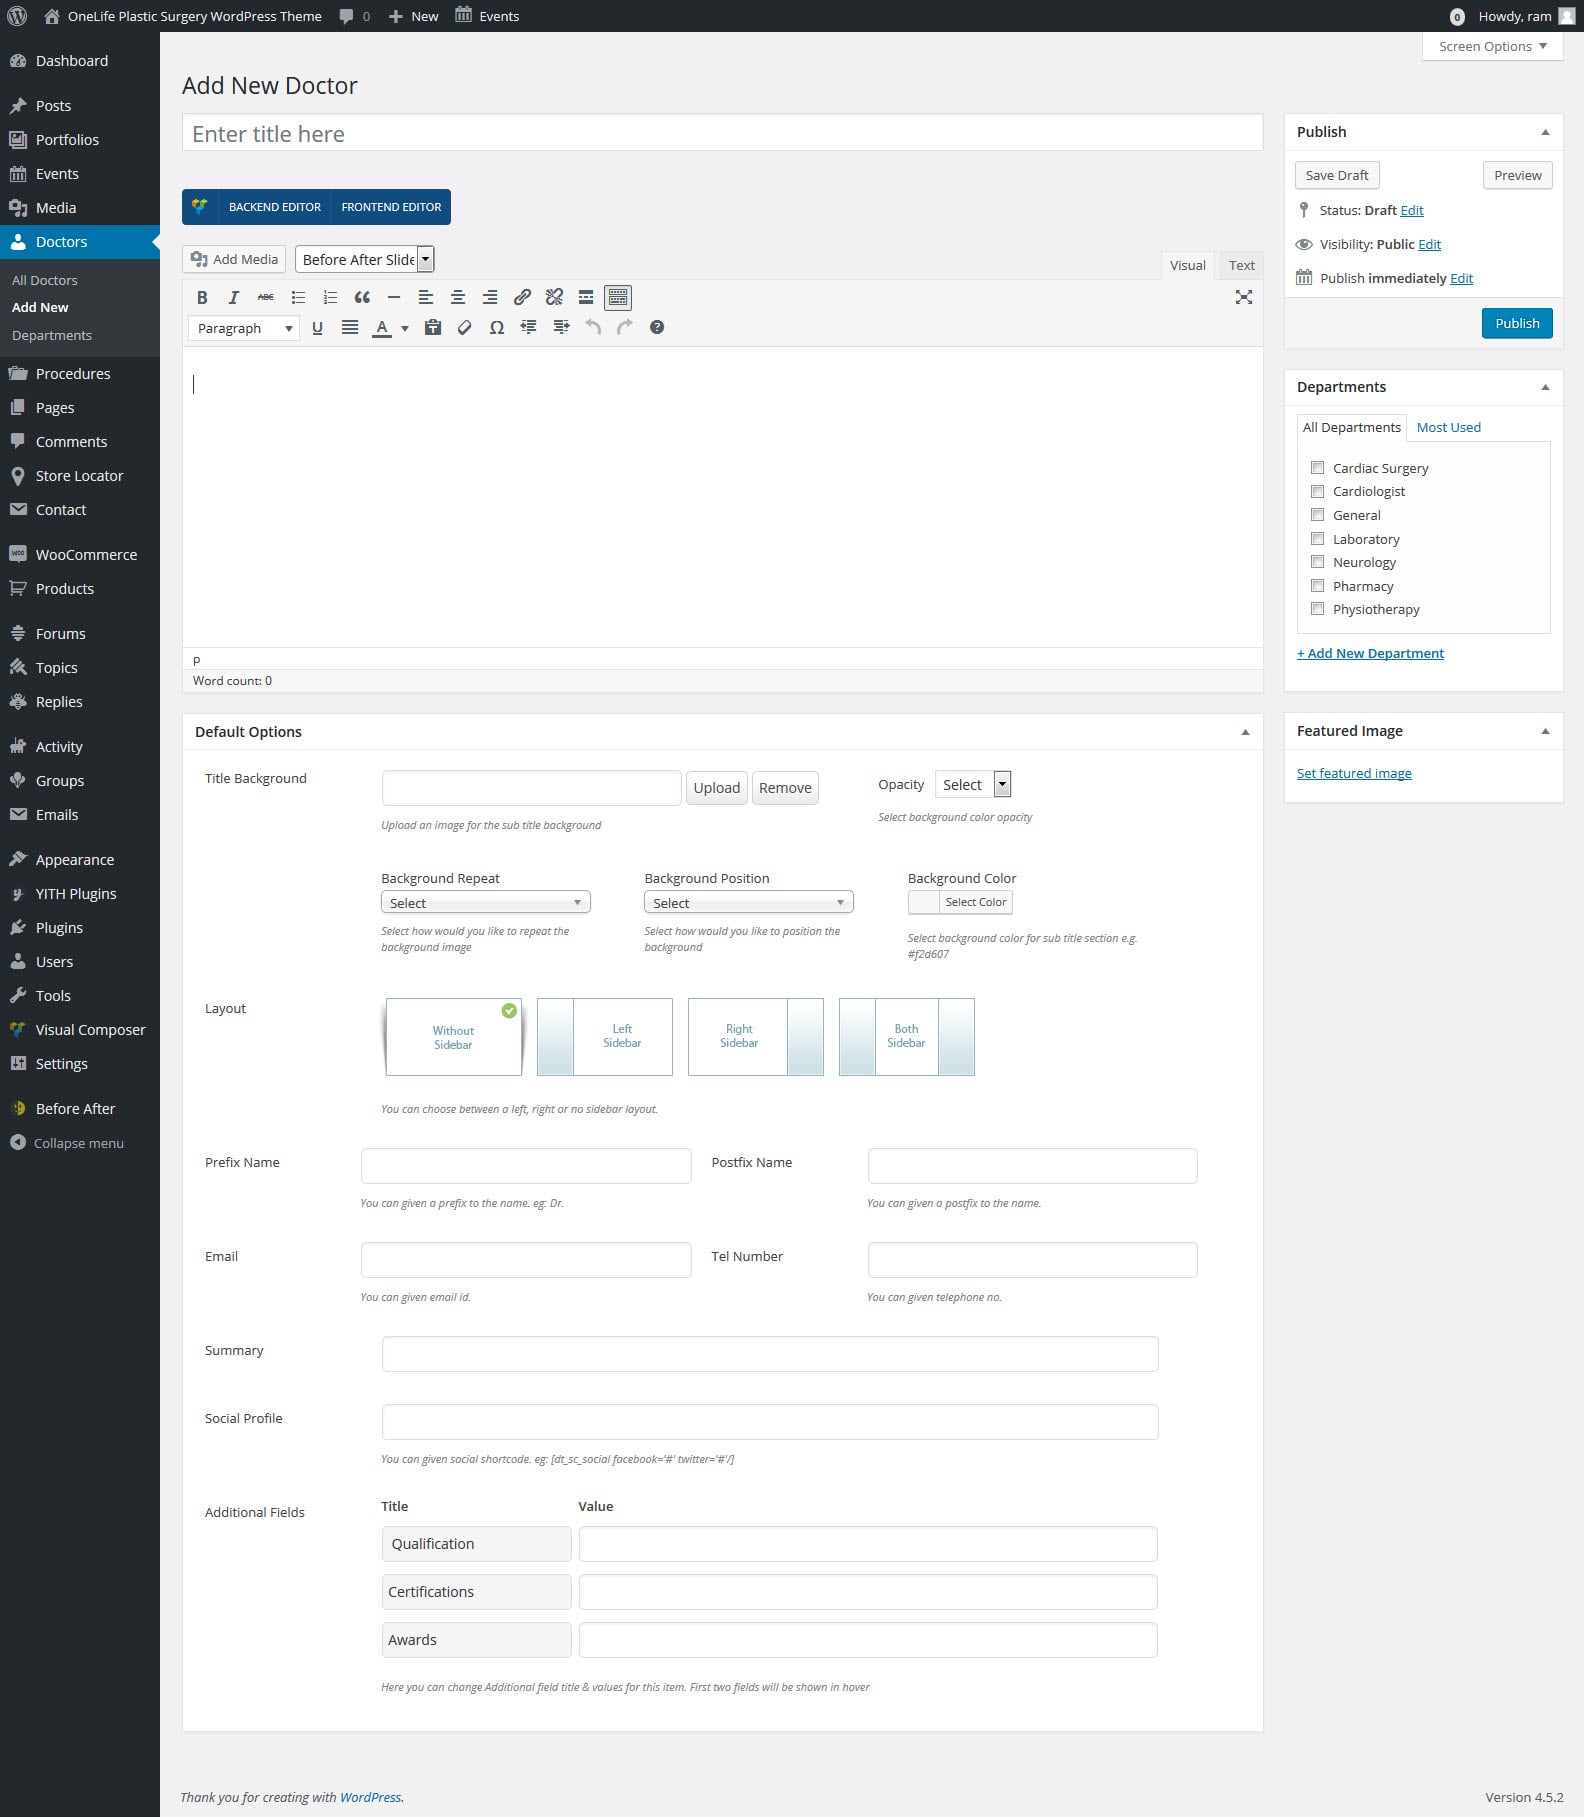
Task: Open the Paragraph format dropdown
Action: [x=244, y=328]
